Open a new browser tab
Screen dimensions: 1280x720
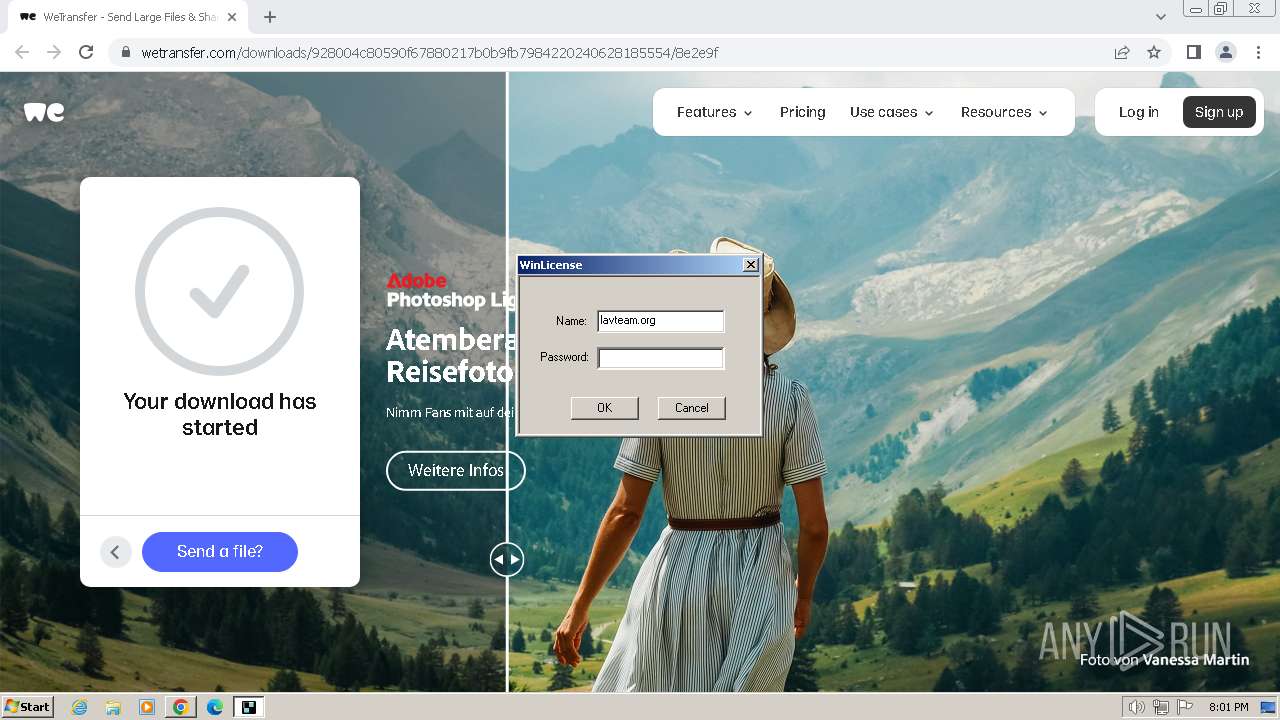pyautogui.click(x=270, y=17)
